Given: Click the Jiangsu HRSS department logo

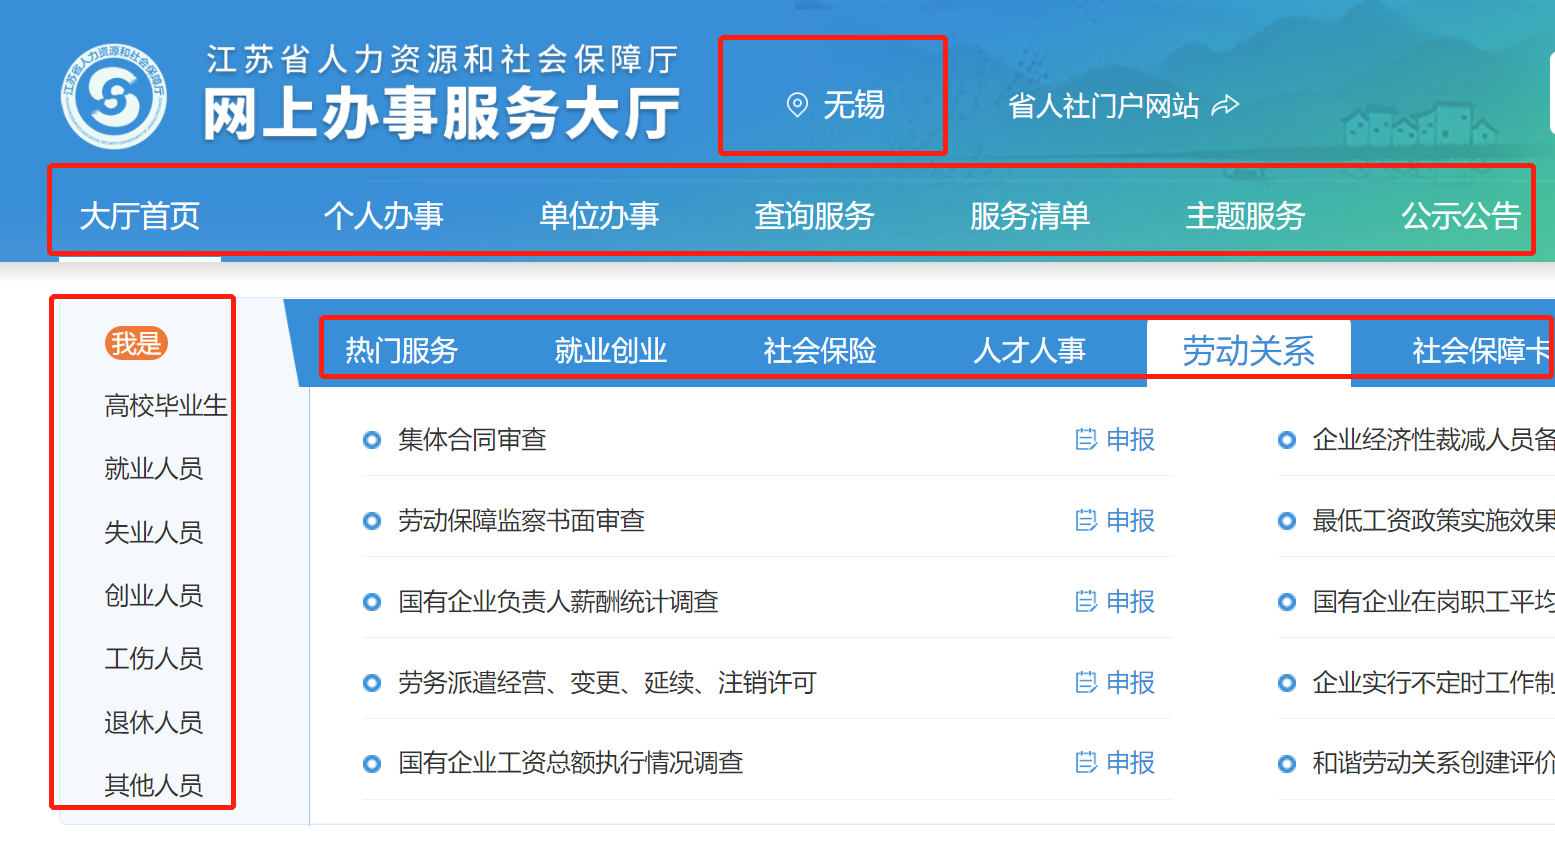Looking at the screenshot, I should pyautogui.click(x=113, y=97).
